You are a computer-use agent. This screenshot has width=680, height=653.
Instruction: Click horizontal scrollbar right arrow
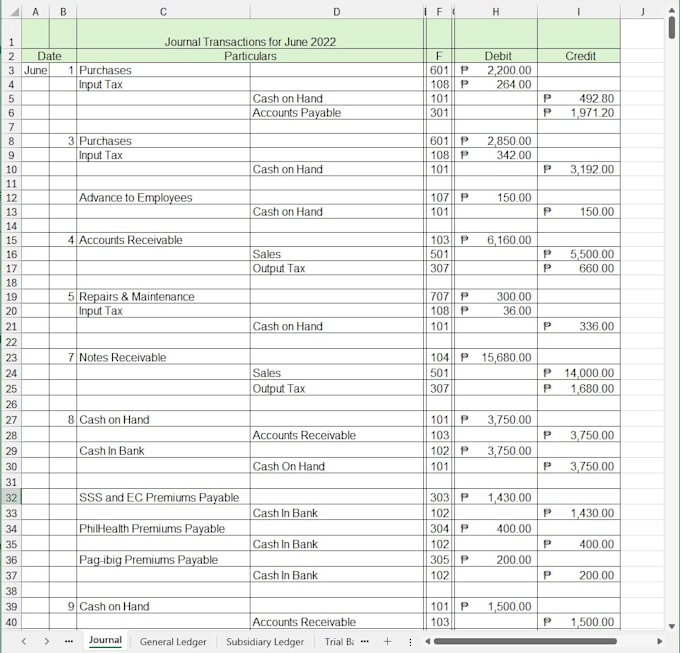pos(659,641)
